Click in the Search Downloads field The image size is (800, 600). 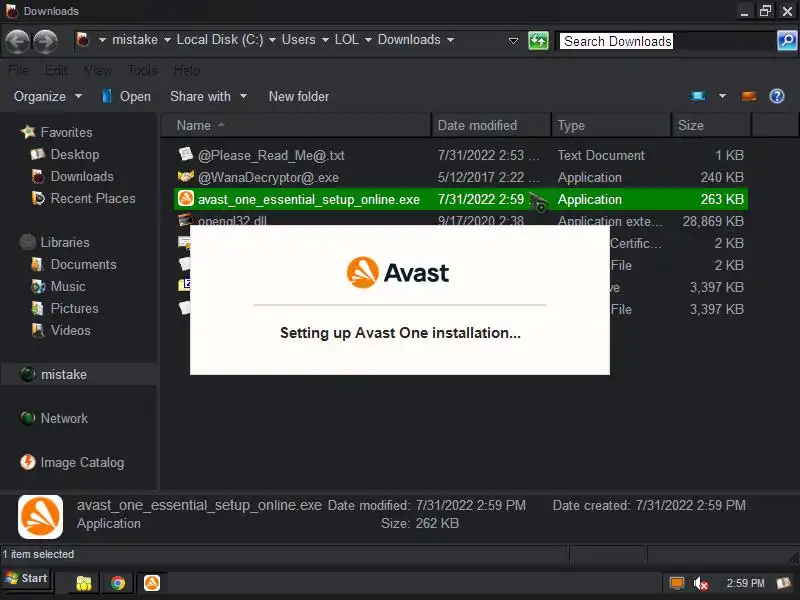point(666,41)
